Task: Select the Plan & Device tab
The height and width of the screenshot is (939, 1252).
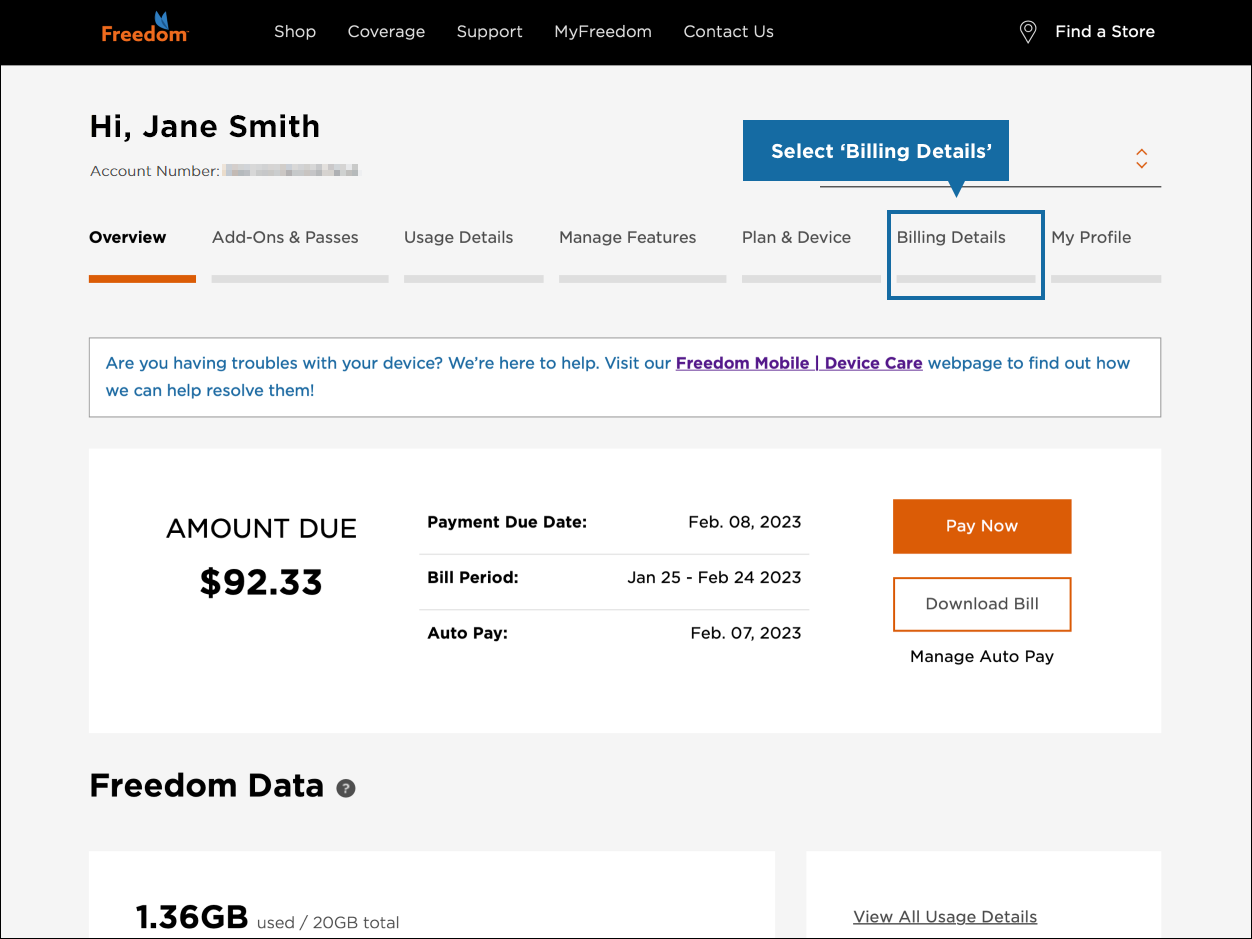Action: point(796,237)
